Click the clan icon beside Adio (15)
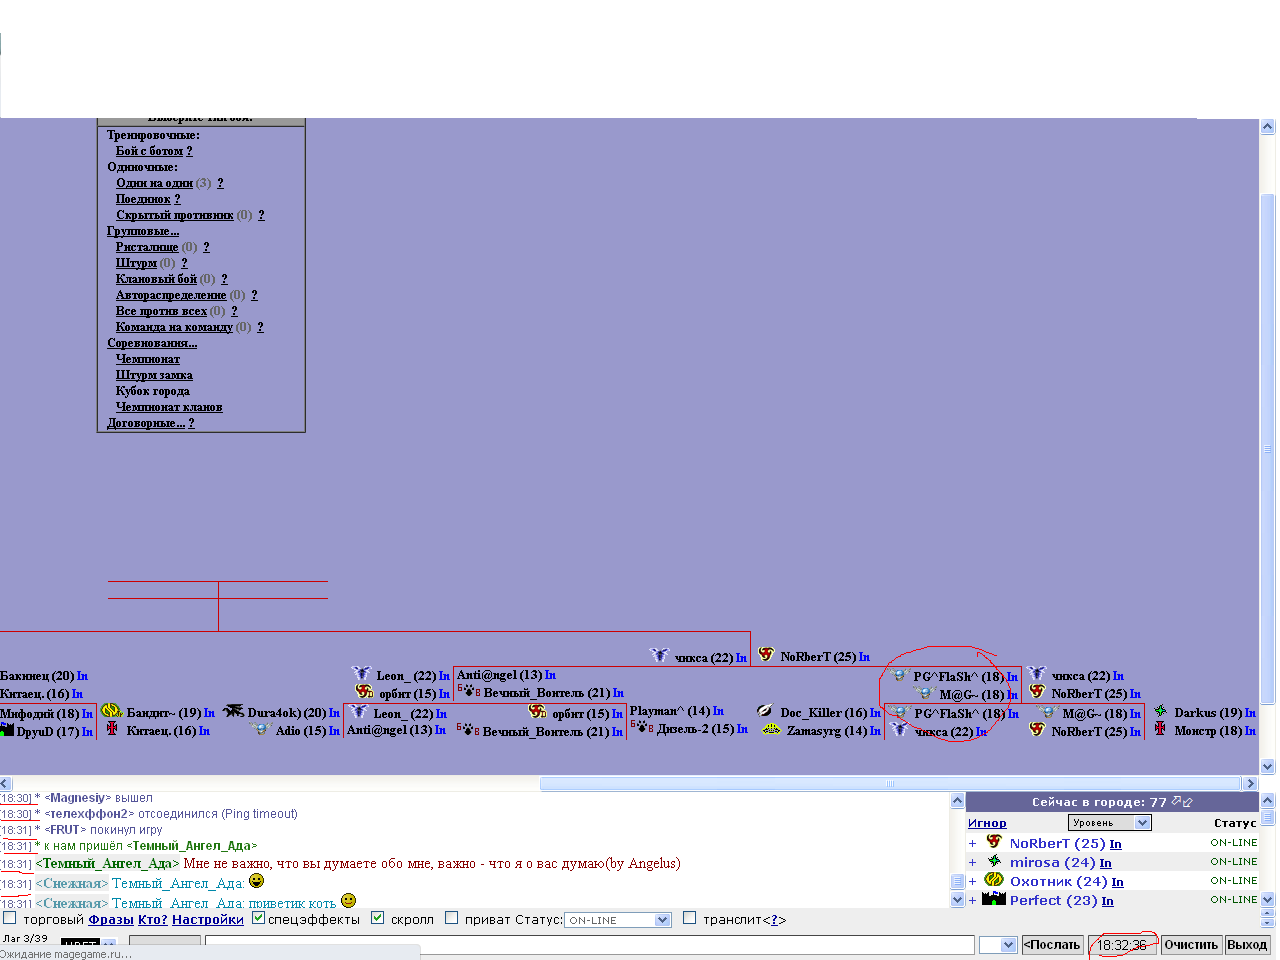Viewport: 1280px width, 960px height. pos(261,730)
